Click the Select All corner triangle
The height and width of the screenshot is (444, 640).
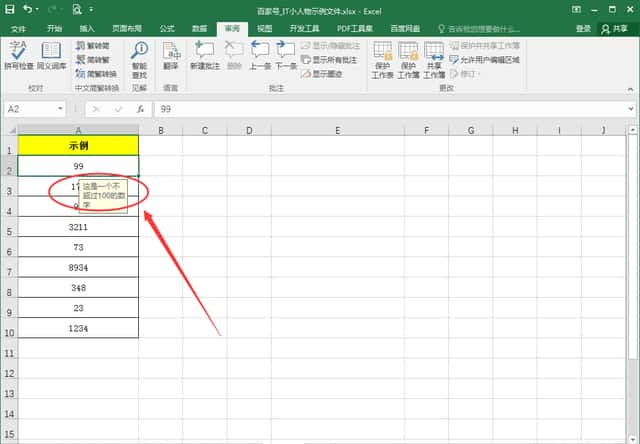click(x=11, y=130)
